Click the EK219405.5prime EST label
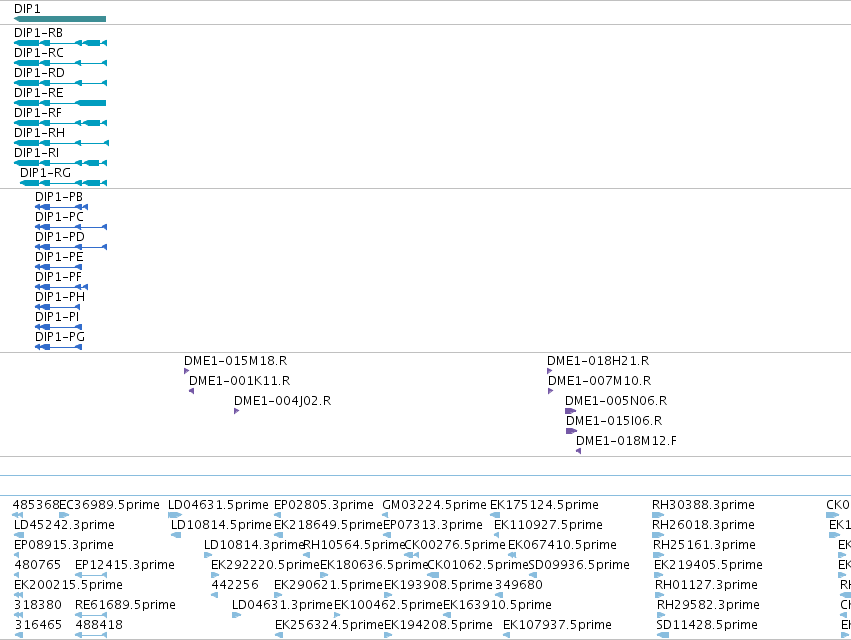This screenshot has height=640, width=851. coord(708,565)
